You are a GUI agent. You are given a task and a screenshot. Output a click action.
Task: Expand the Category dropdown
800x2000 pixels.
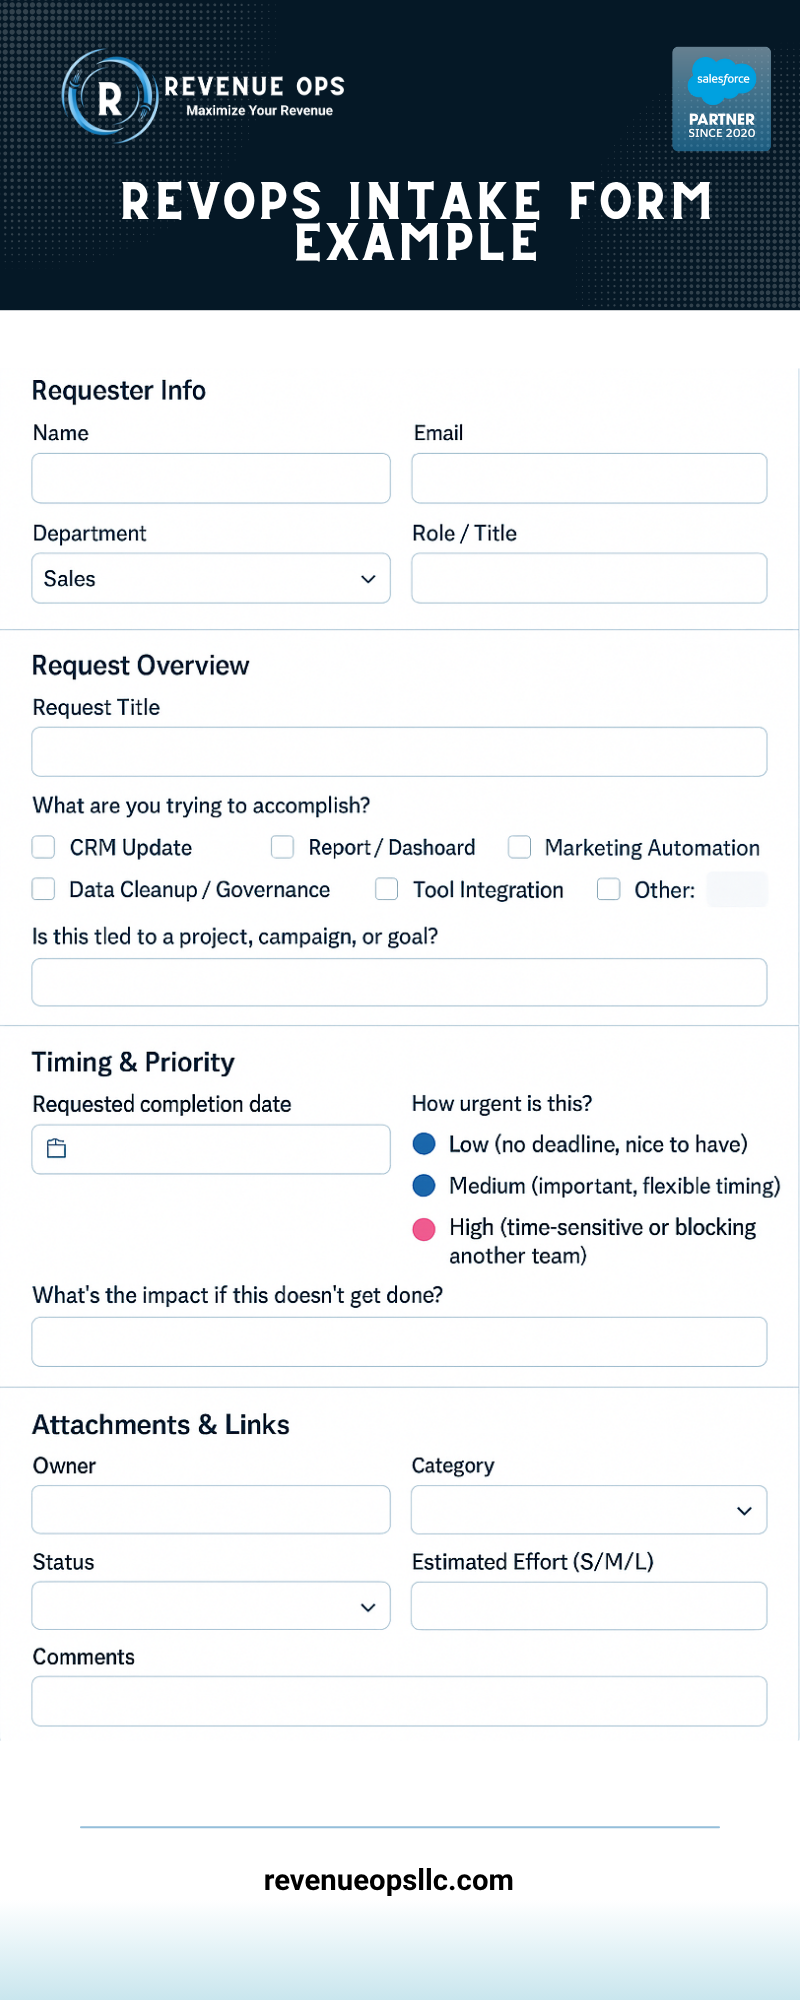coord(589,1510)
